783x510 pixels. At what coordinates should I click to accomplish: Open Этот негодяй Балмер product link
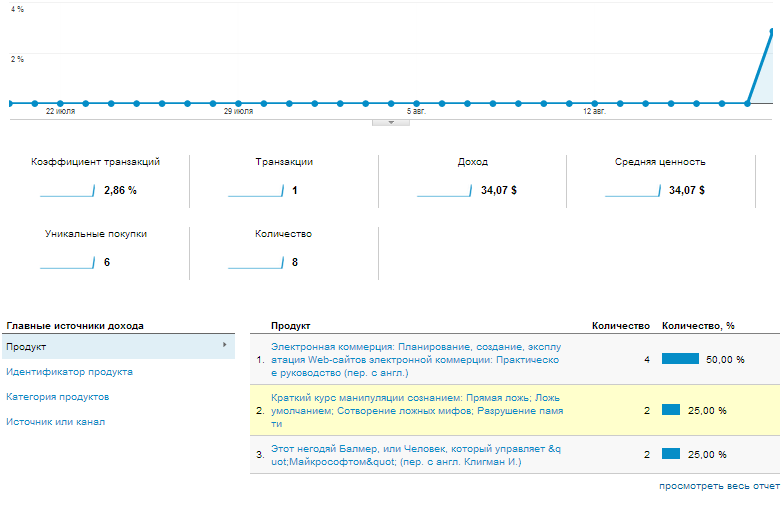click(x=415, y=456)
